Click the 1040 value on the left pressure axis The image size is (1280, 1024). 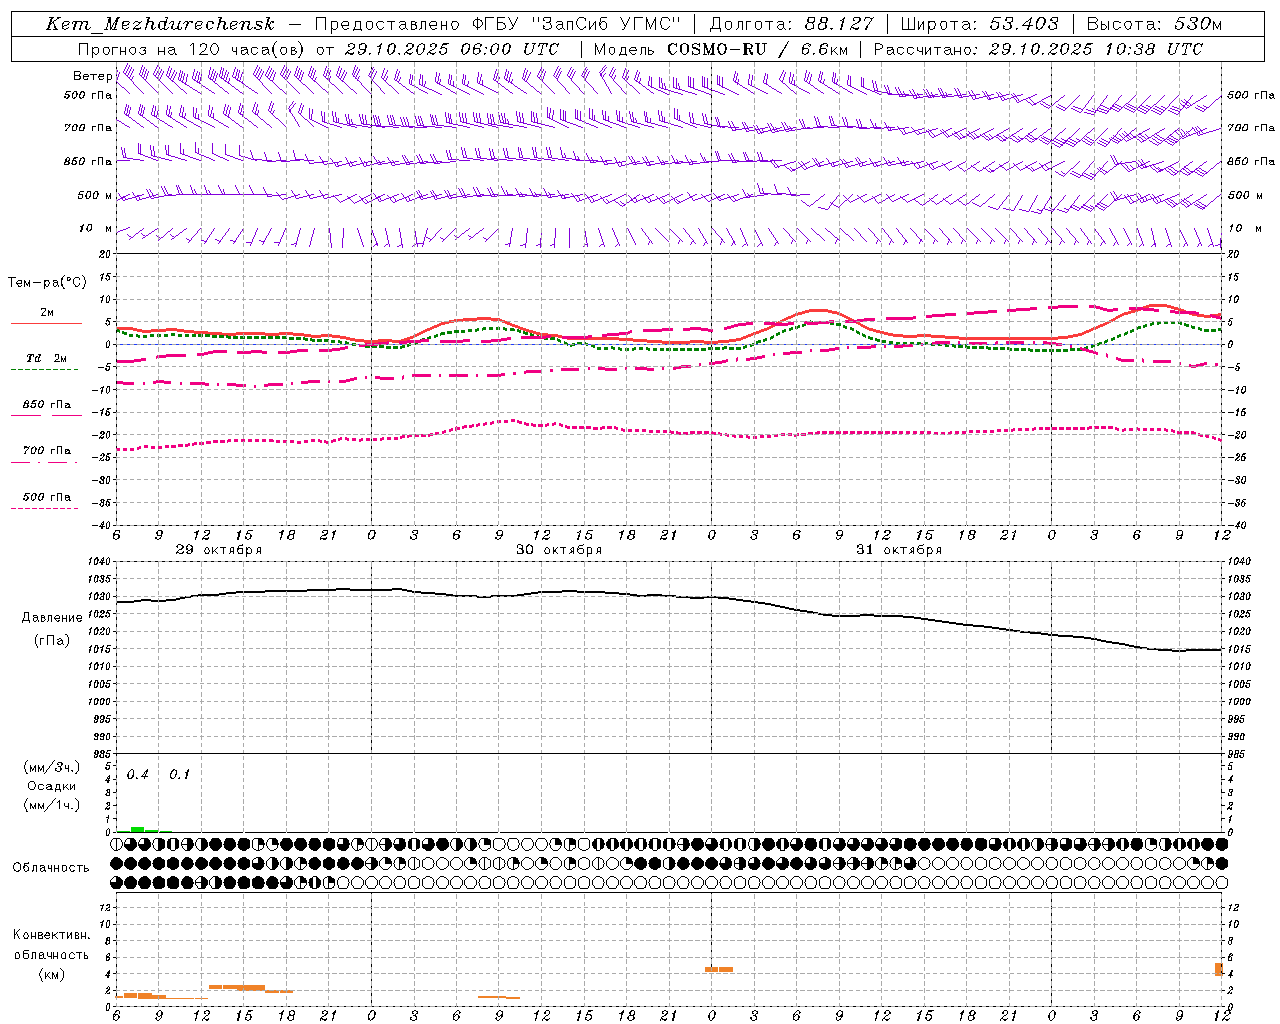[x=99, y=562]
